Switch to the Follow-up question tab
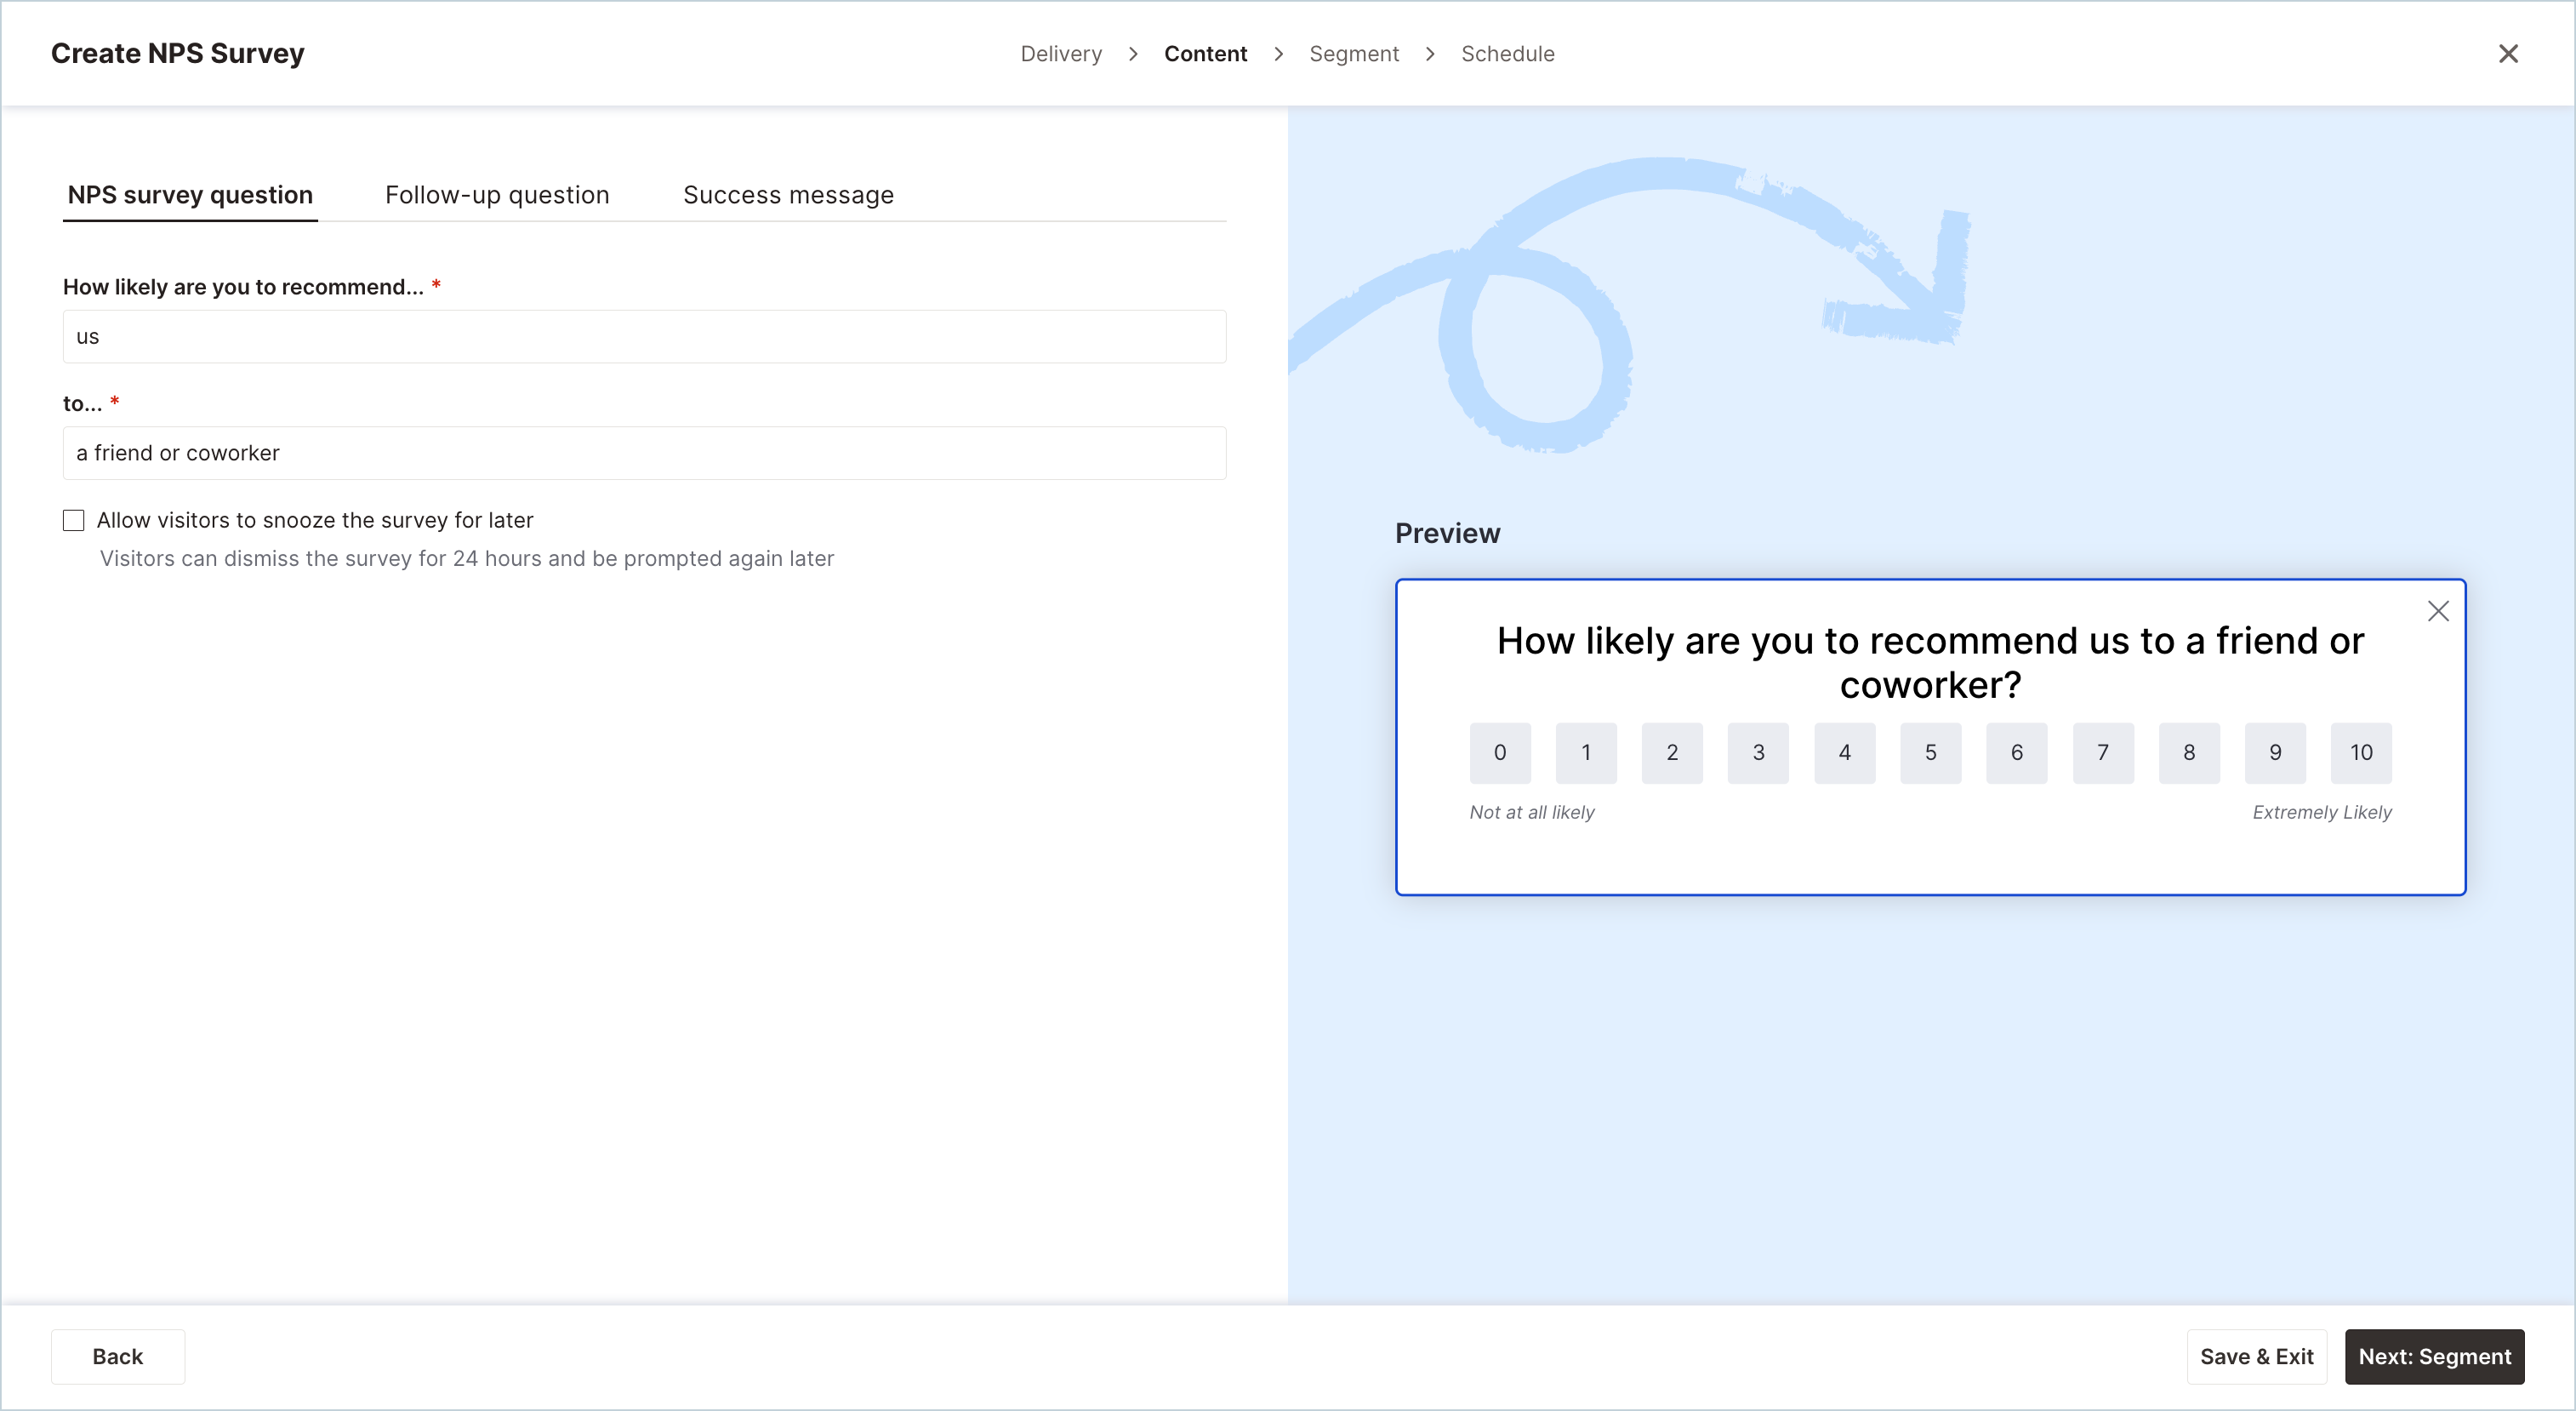2576x1411 pixels. tap(497, 195)
